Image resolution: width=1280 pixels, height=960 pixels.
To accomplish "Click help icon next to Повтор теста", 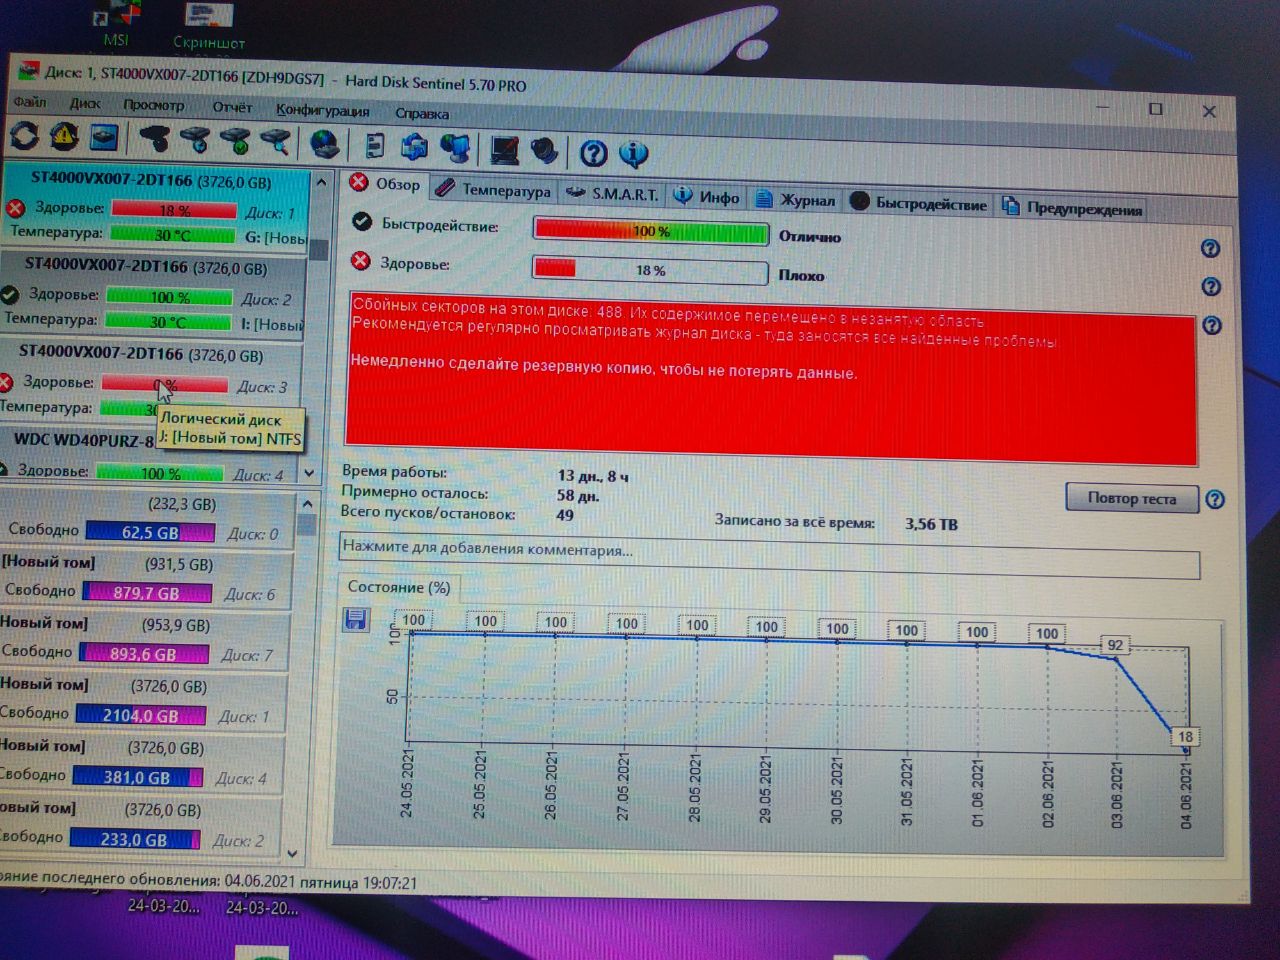I will tap(1215, 499).
